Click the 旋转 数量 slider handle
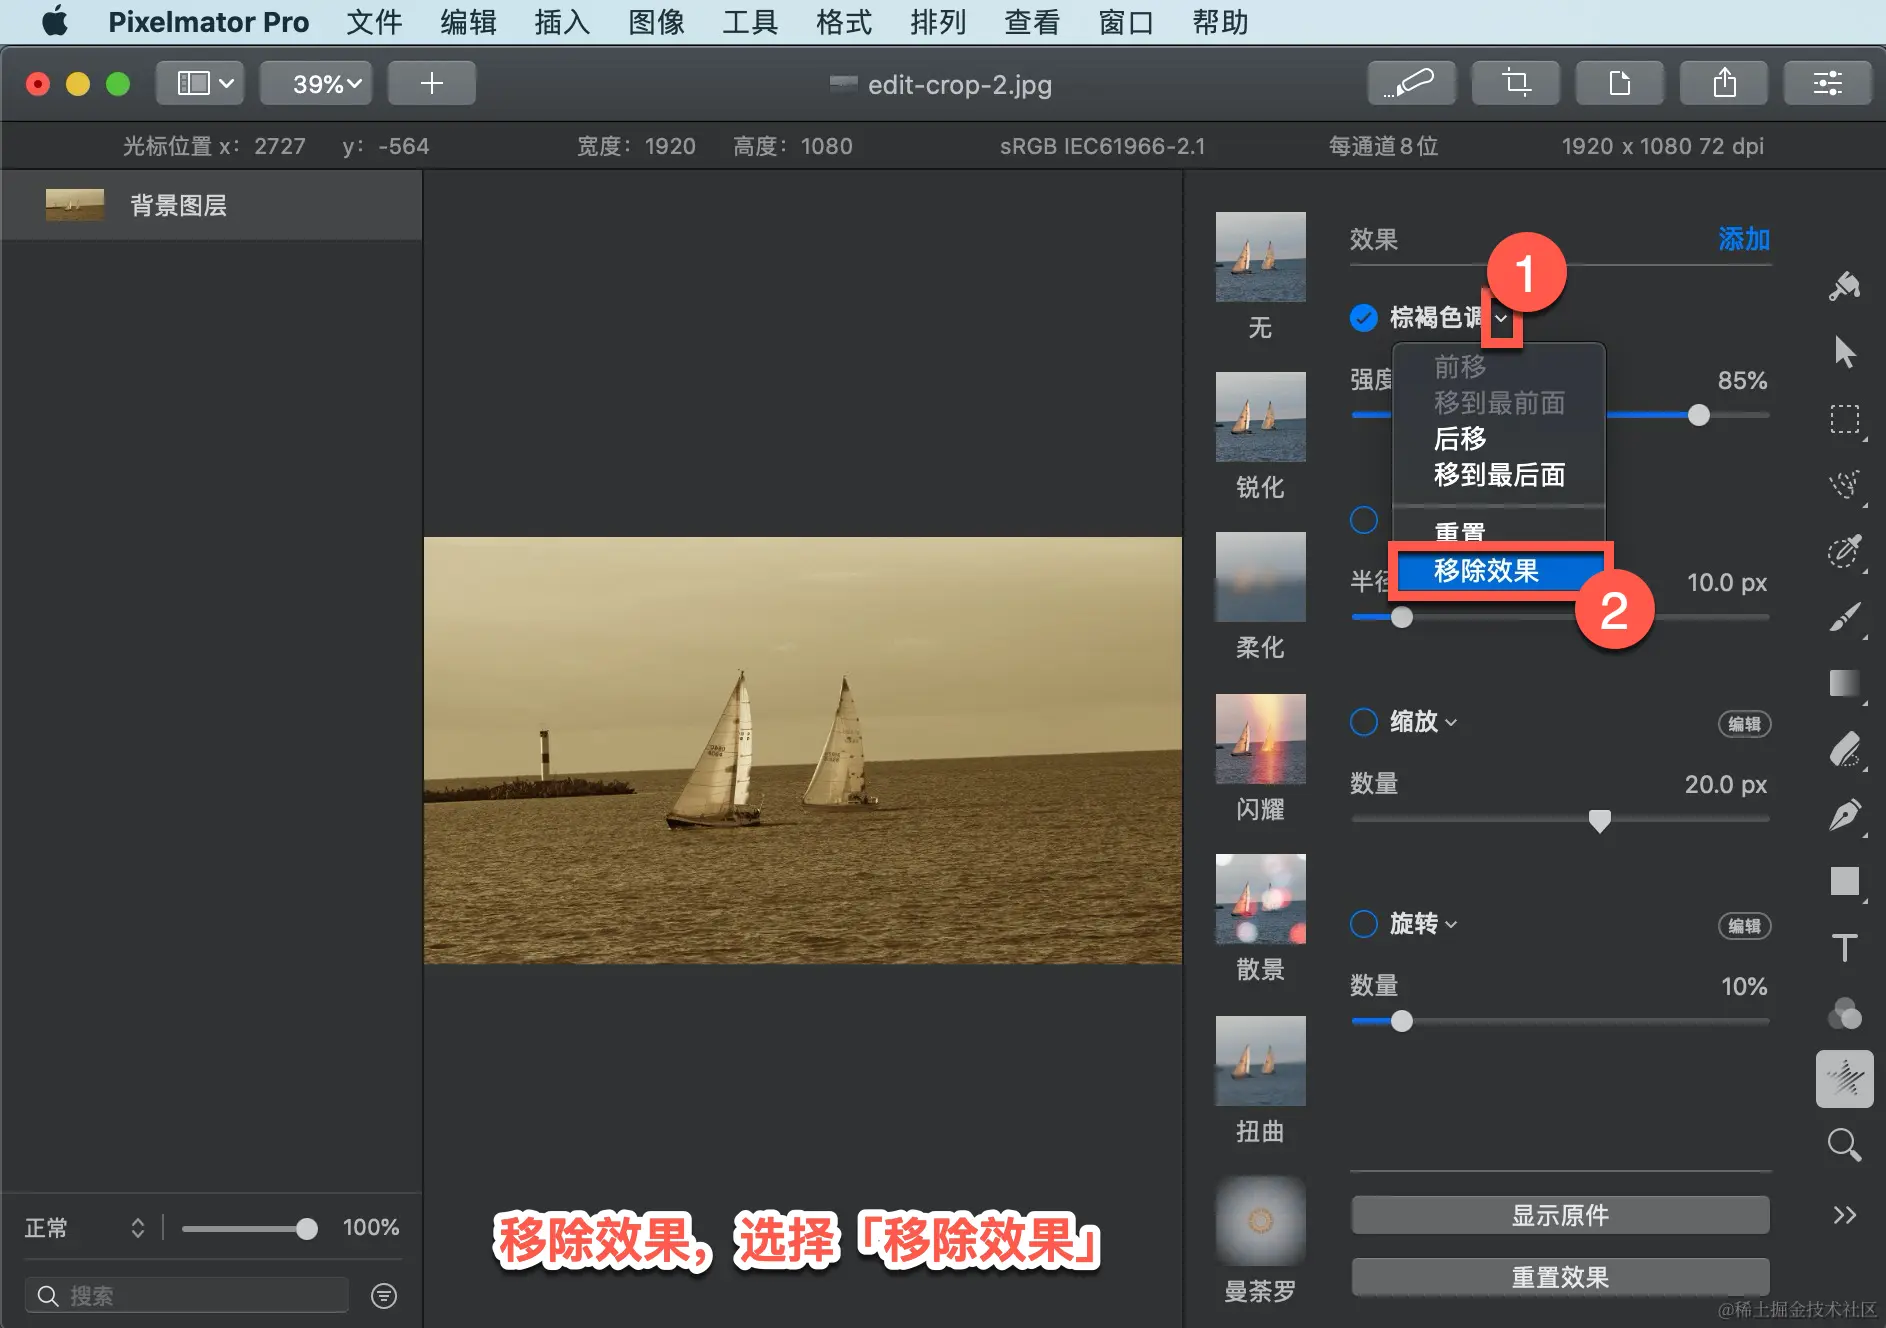Viewport: 1886px width, 1328px height. click(1402, 1021)
